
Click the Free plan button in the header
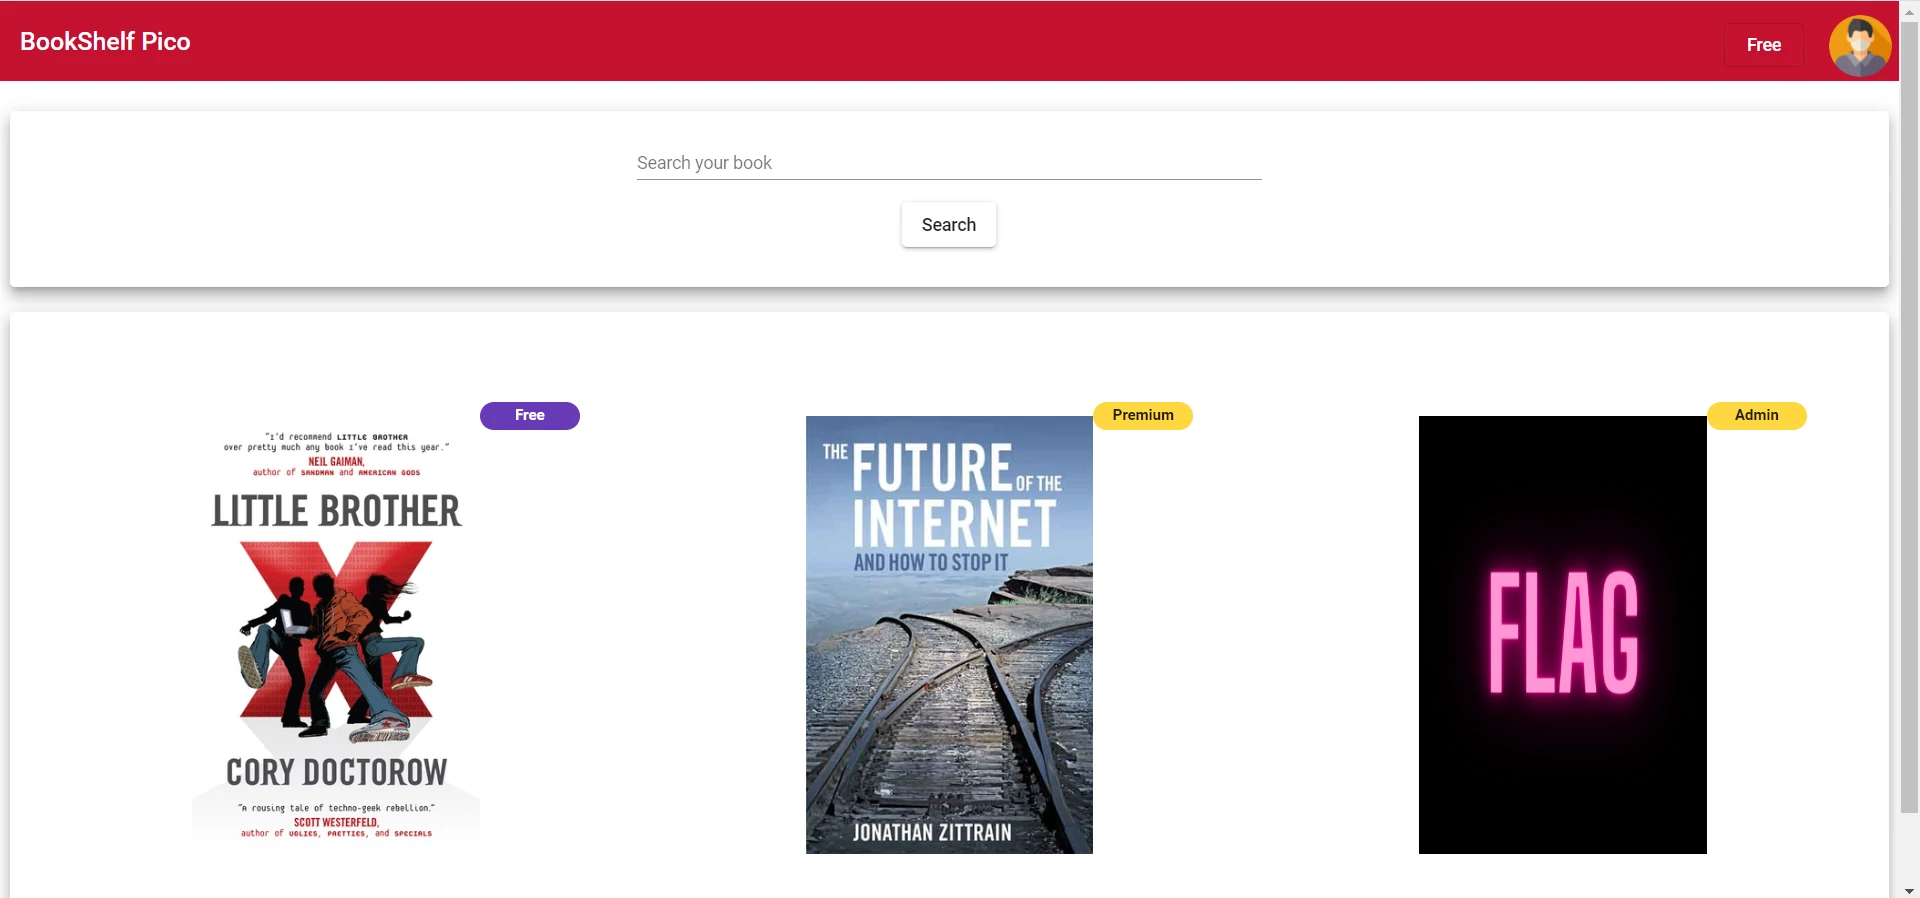1763,45
